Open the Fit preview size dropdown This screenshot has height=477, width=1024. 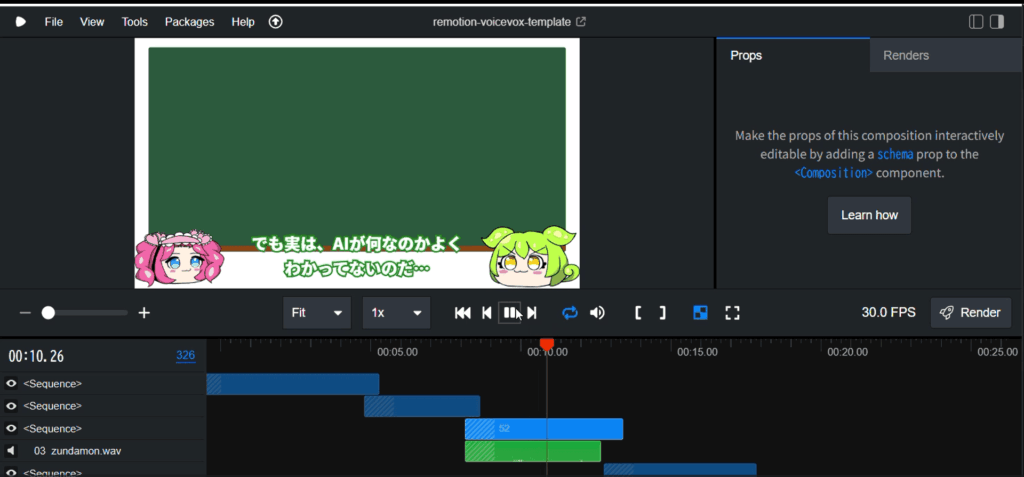316,313
